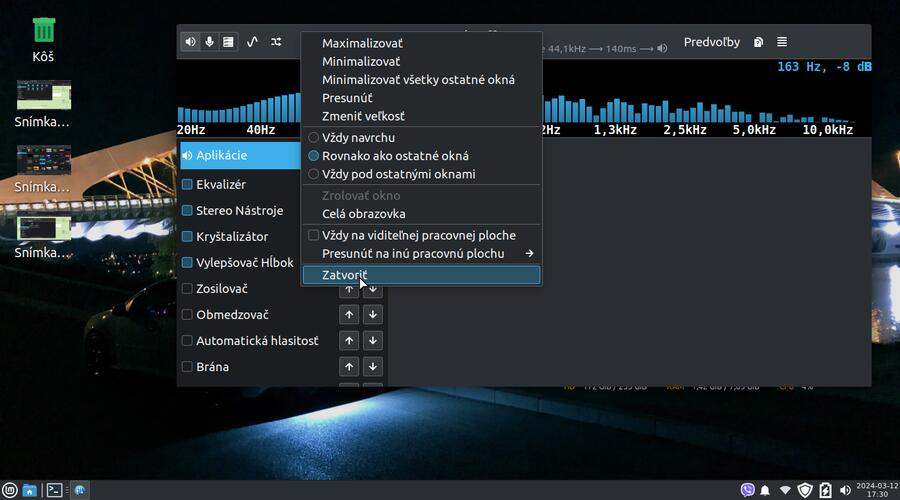Viewport: 900px width, 500px height.
Task: Select the speaker output effects icon
Action: (x=191, y=42)
